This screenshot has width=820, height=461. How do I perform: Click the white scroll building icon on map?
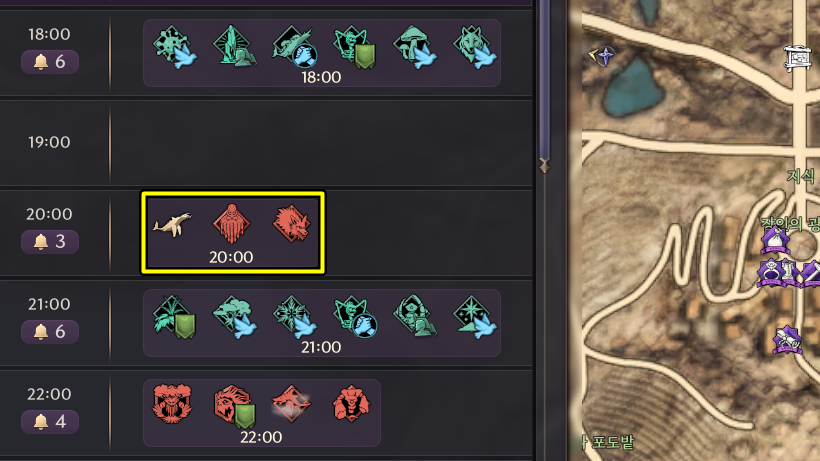click(797, 58)
